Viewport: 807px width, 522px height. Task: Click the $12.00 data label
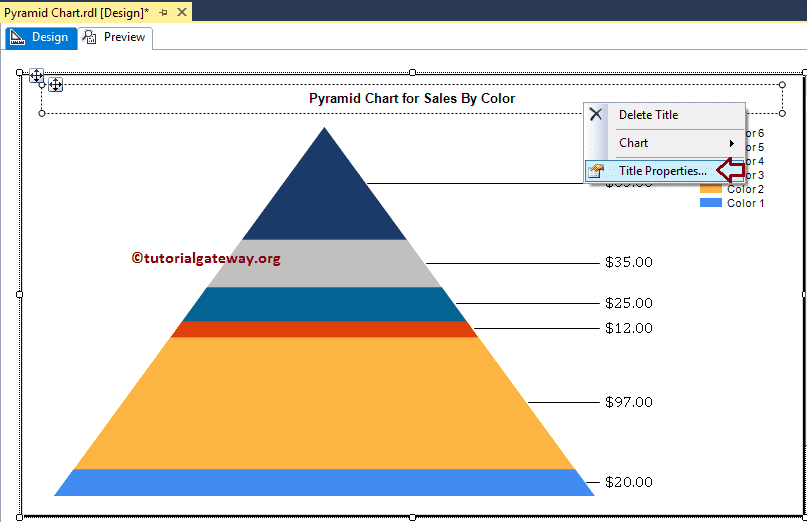[629, 328]
